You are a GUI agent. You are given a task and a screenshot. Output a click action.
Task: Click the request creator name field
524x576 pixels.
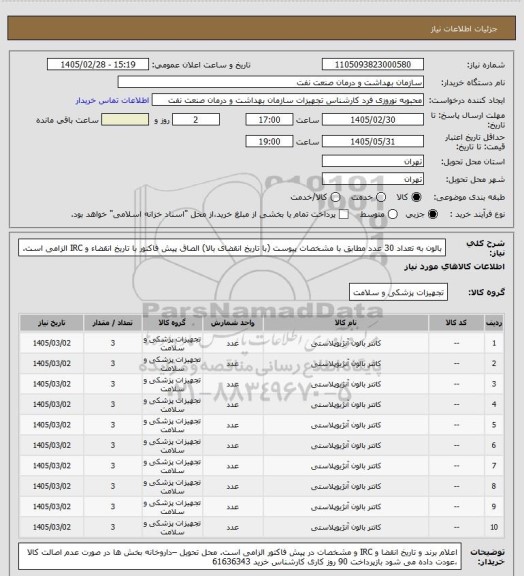[288, 100]
